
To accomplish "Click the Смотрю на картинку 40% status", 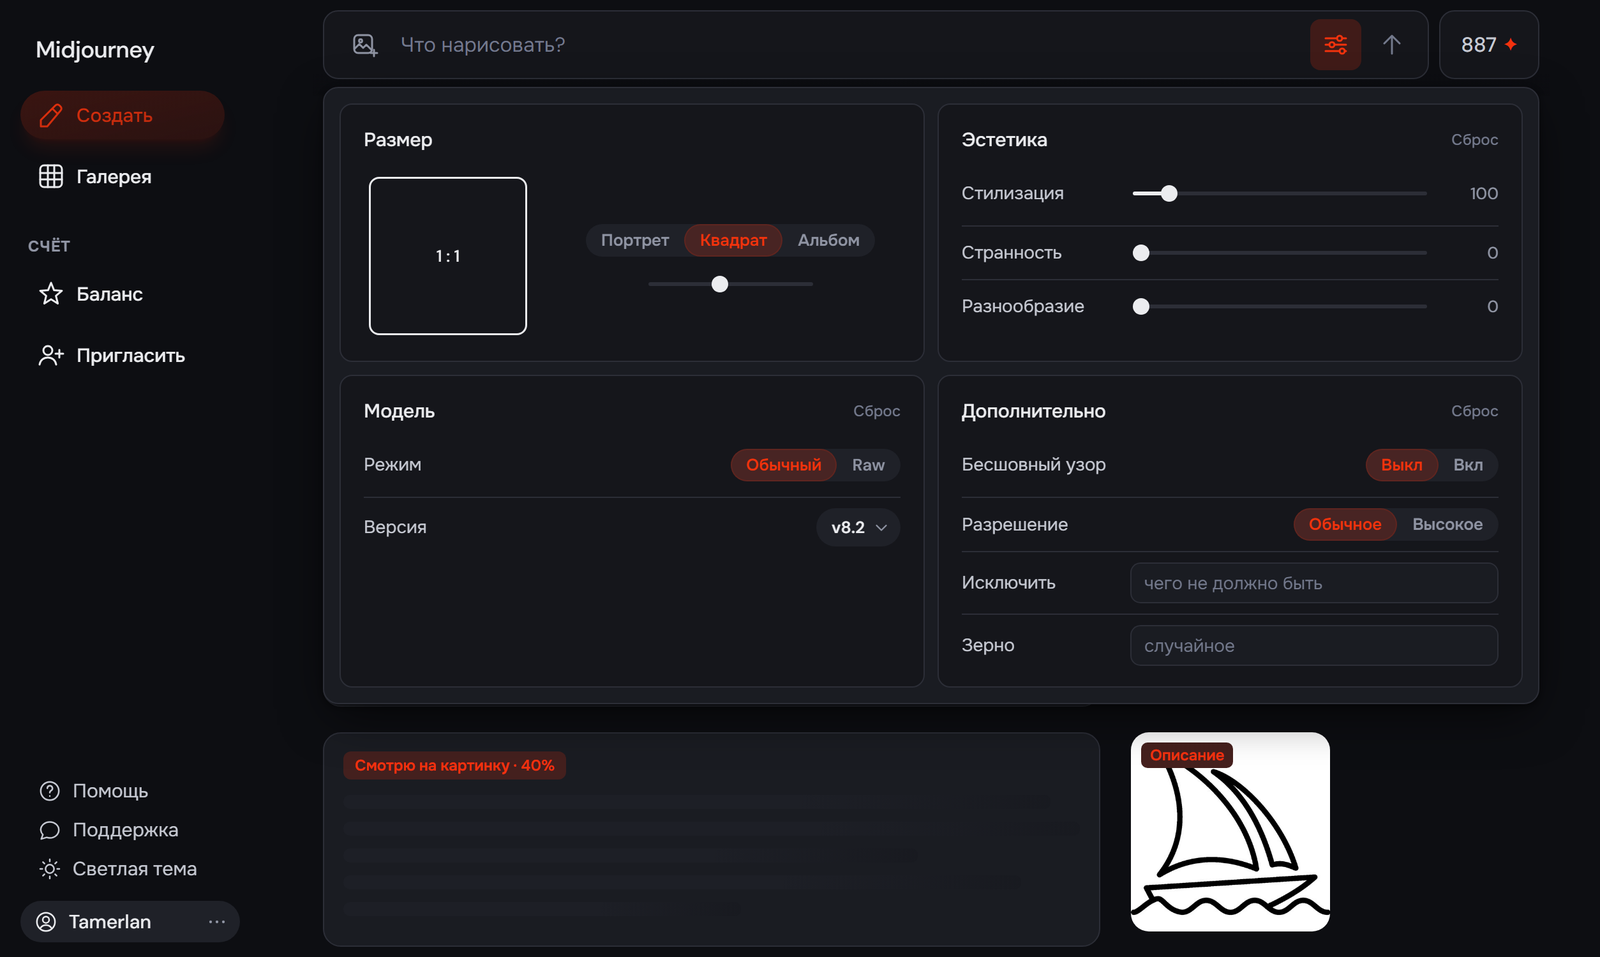I will [455, 766].
